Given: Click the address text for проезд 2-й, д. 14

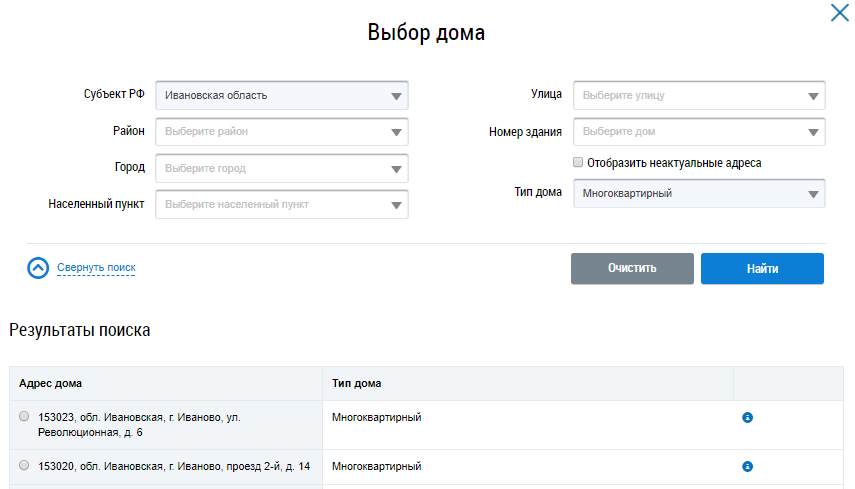Looking at the screenshot, I should (x=174, y=466).
